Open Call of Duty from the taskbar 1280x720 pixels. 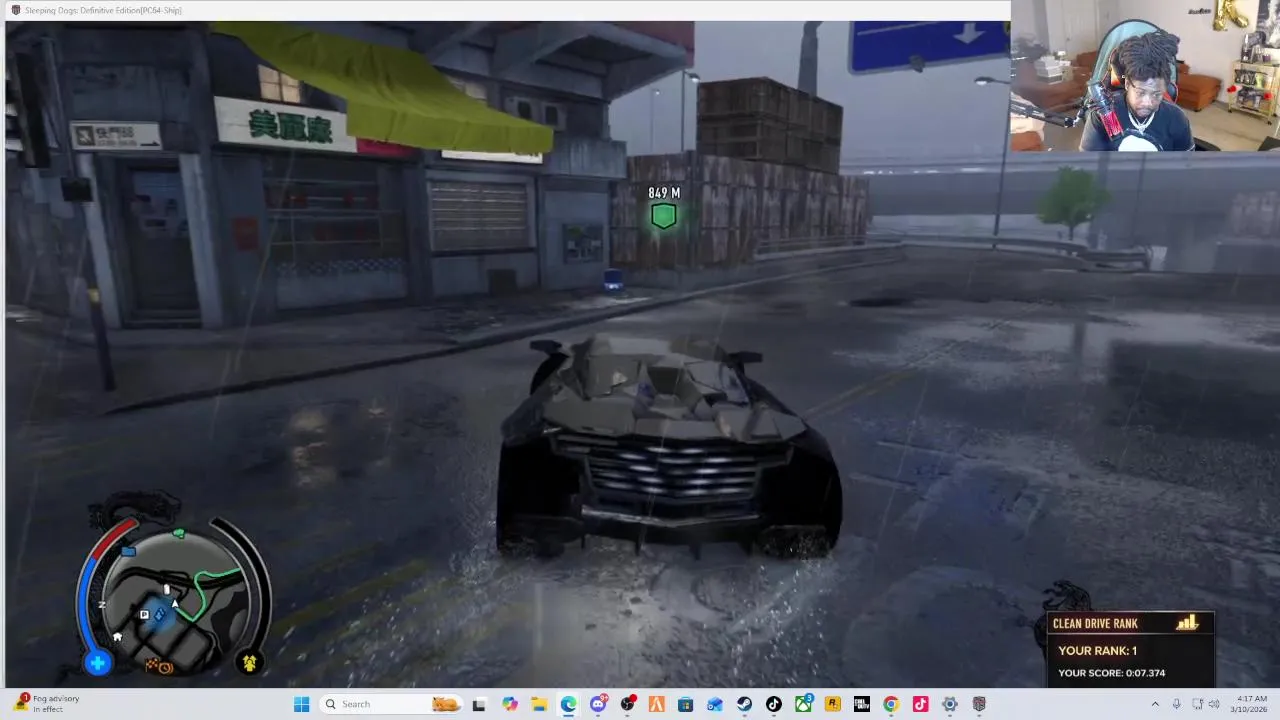[861, 704]
